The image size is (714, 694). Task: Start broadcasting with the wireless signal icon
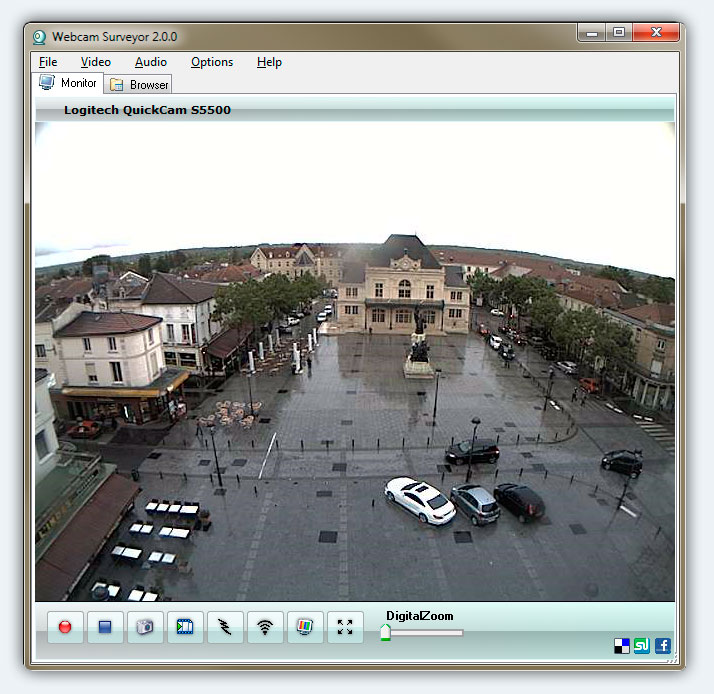[265, 627]
